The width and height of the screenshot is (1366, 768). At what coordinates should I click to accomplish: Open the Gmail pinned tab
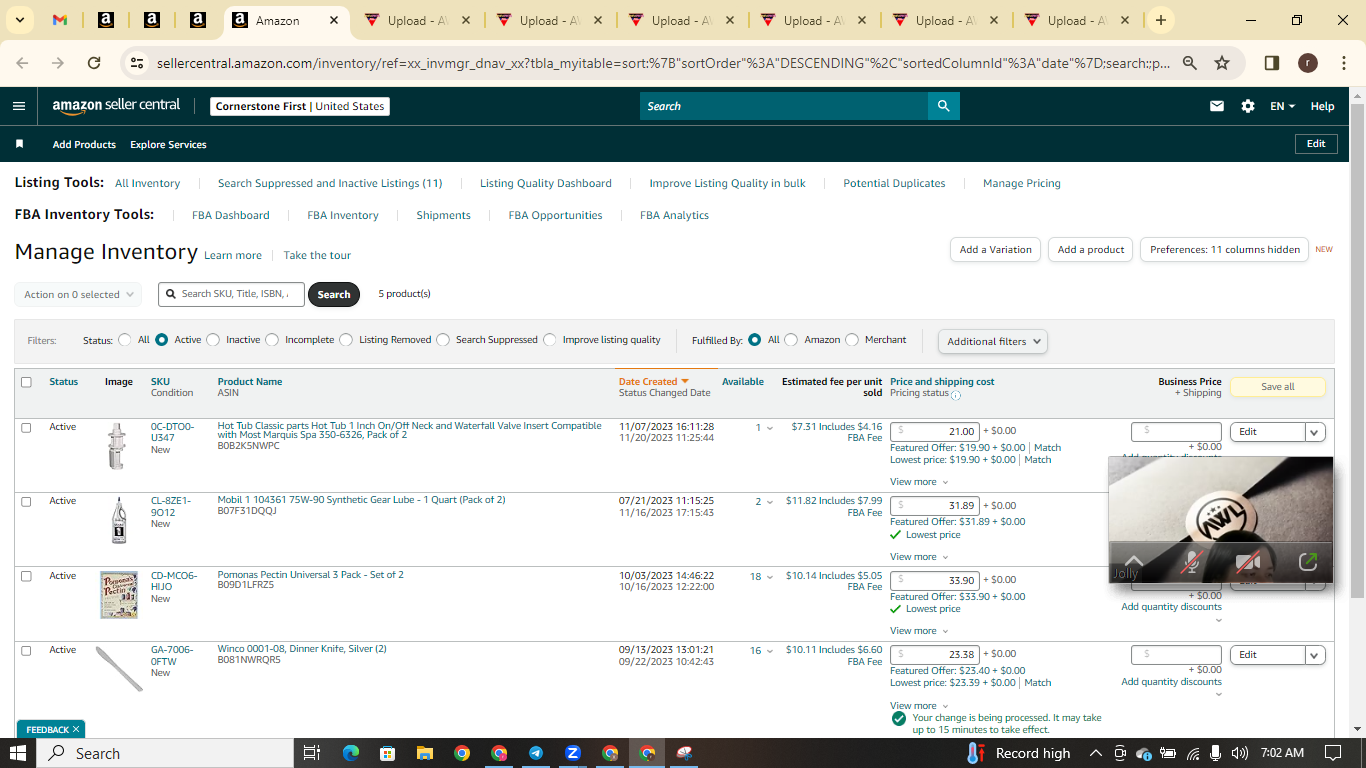click(60, 20)
